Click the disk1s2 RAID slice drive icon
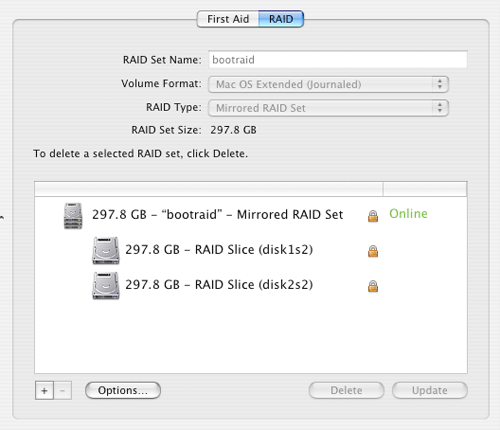Screen dimensions: 500x430 coord(106,251)
